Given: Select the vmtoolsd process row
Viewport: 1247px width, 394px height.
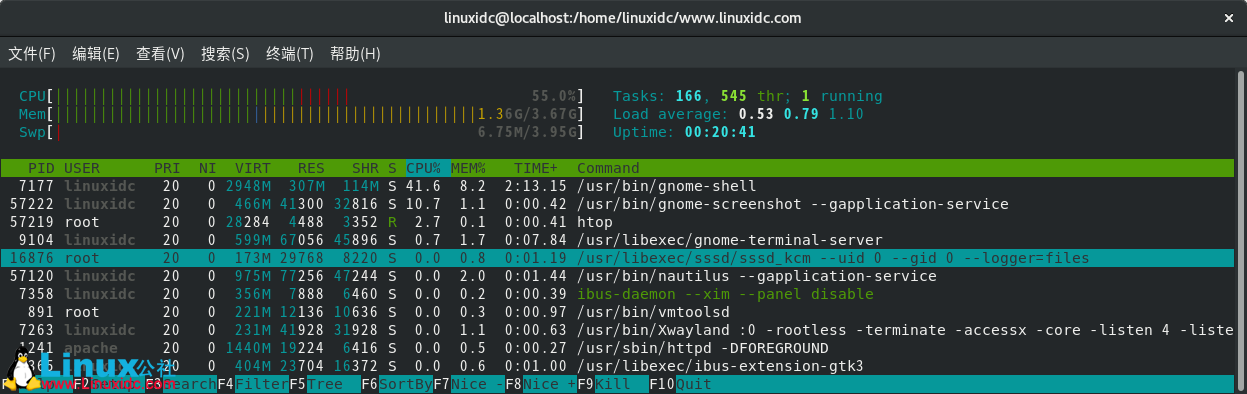Looking at the screenshot, I should [618, 312].
